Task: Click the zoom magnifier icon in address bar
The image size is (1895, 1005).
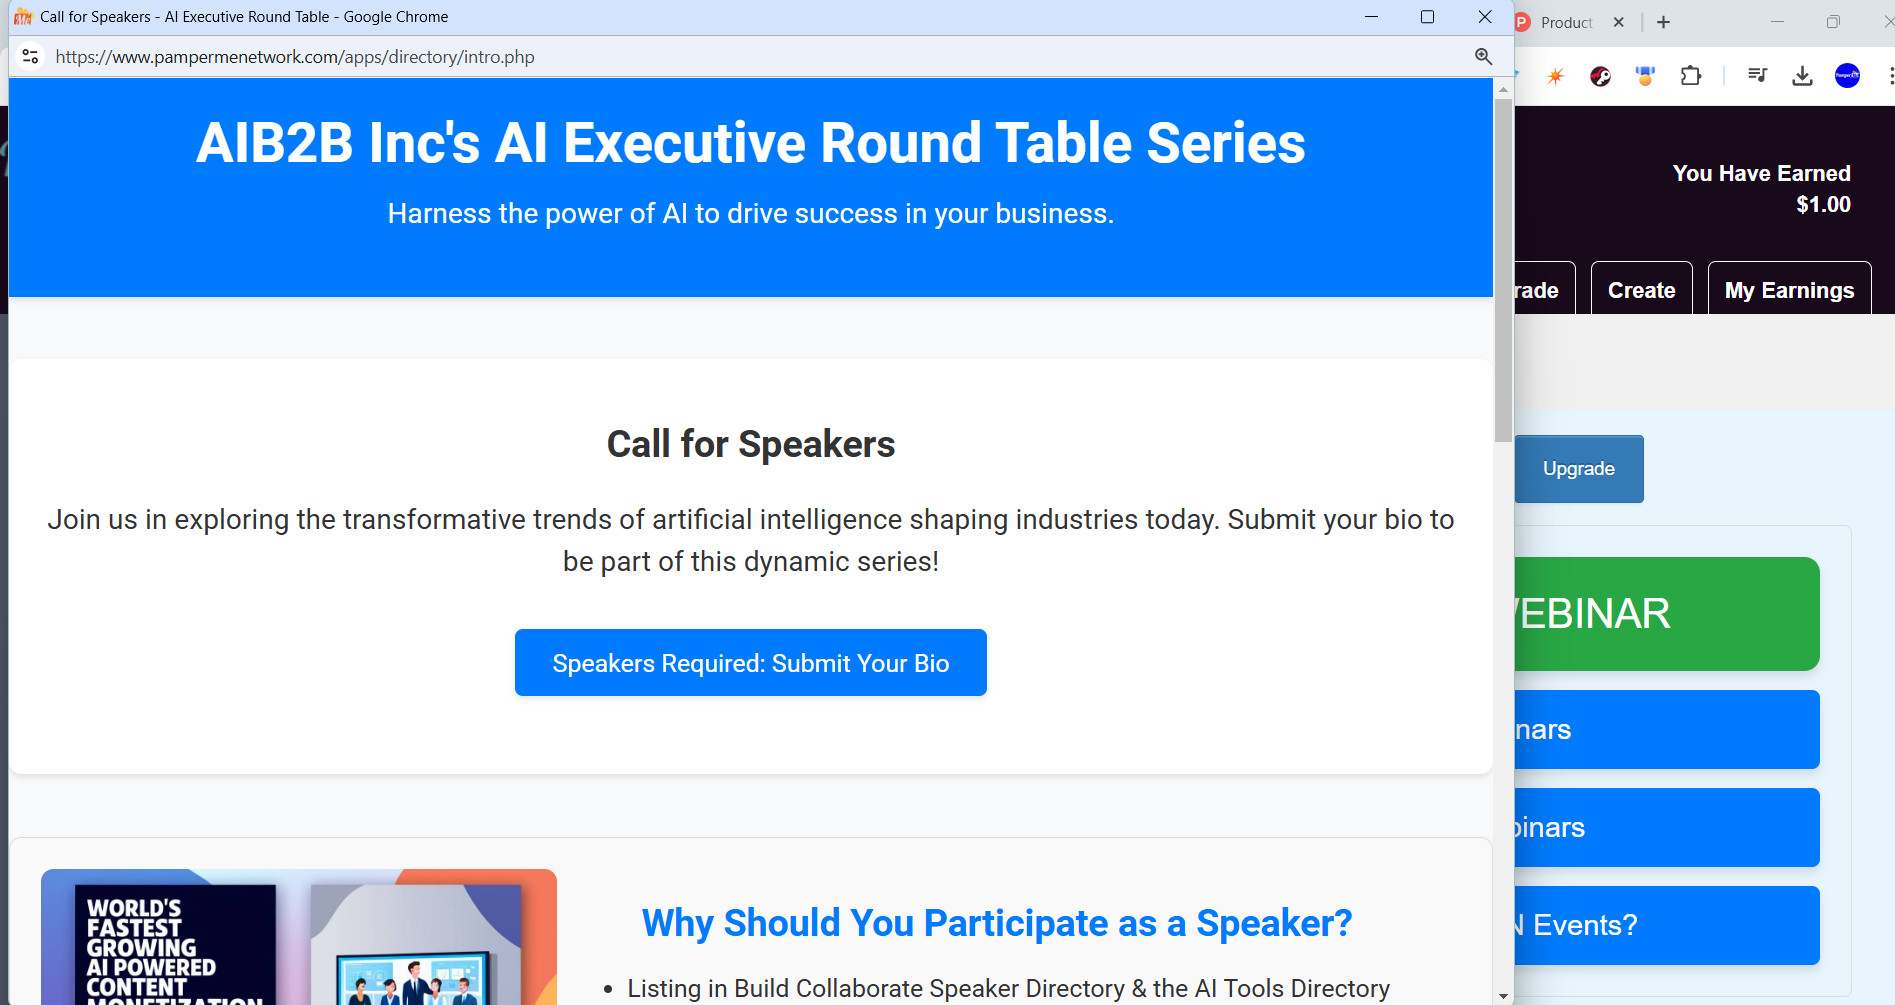Action: [x=1483, y=57]
